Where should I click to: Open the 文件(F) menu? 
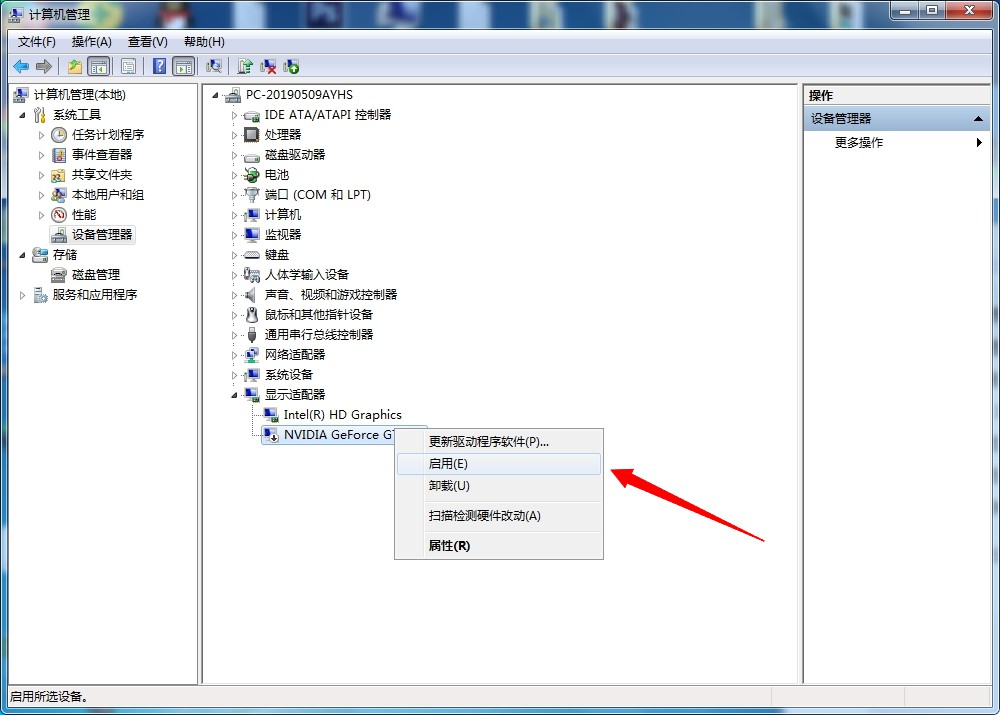point(36,42)
